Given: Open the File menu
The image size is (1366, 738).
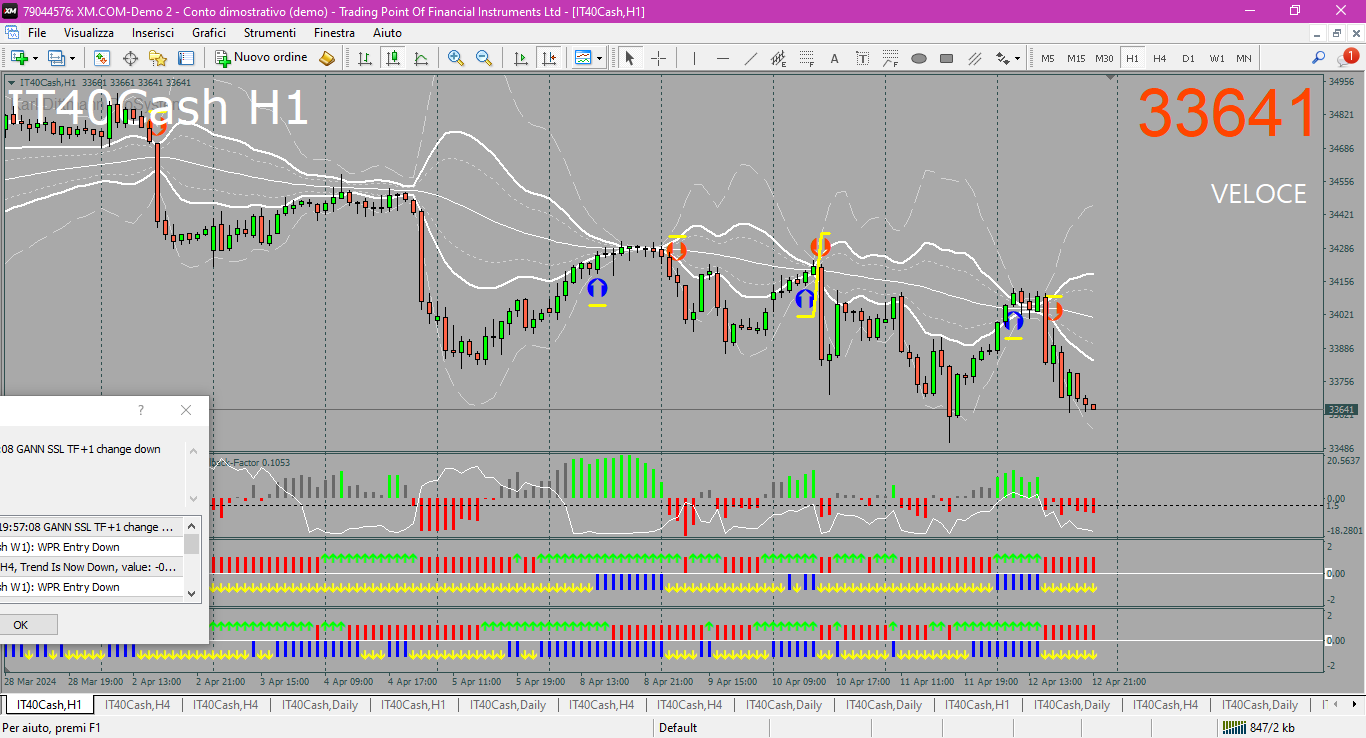Looking at the screenshot, I should [x=37, y=33].
